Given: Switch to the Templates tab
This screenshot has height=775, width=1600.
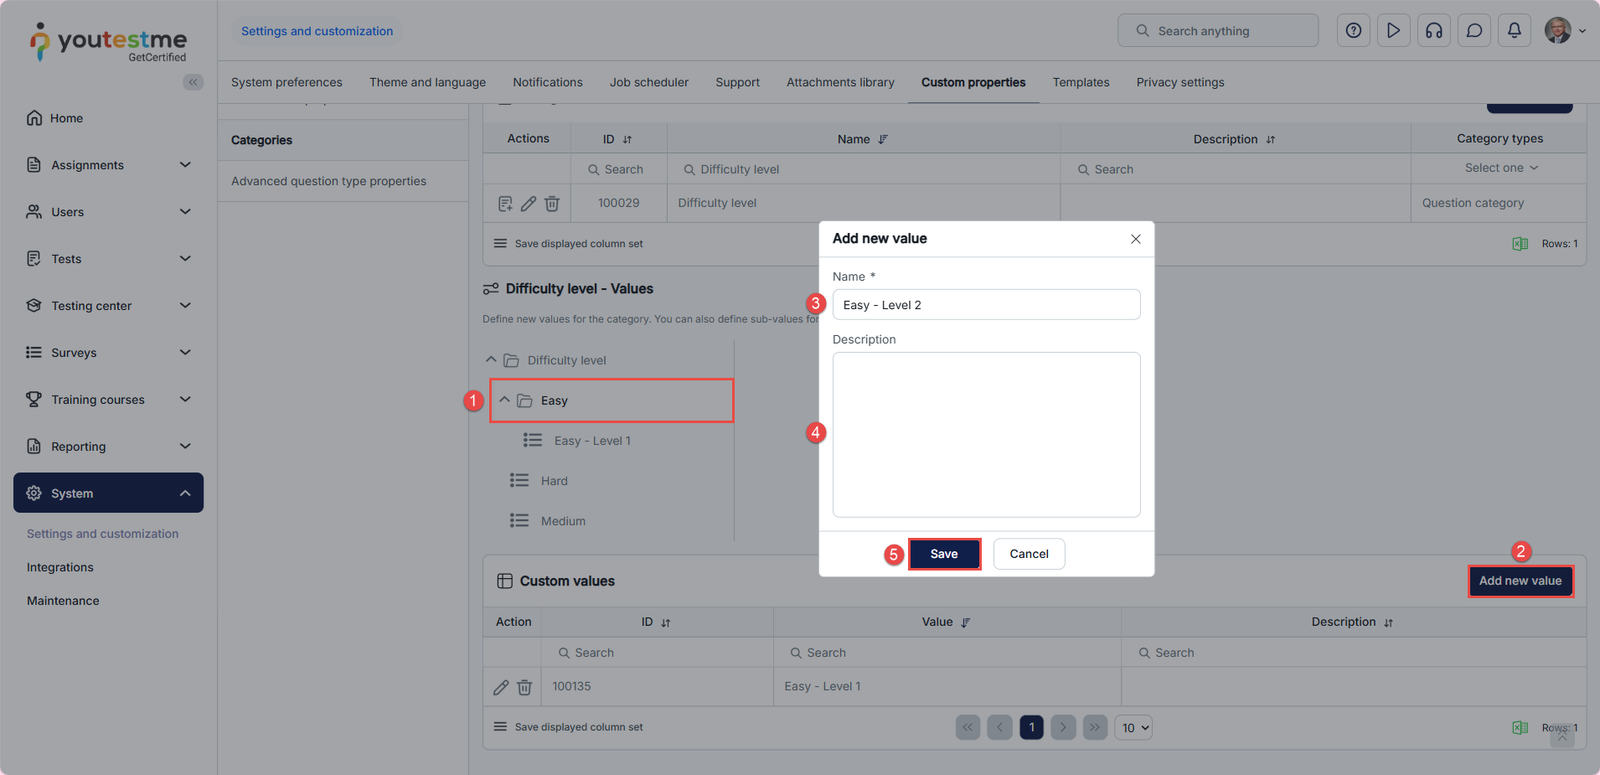Looking at the screenshot, I should click(1080, 82).
